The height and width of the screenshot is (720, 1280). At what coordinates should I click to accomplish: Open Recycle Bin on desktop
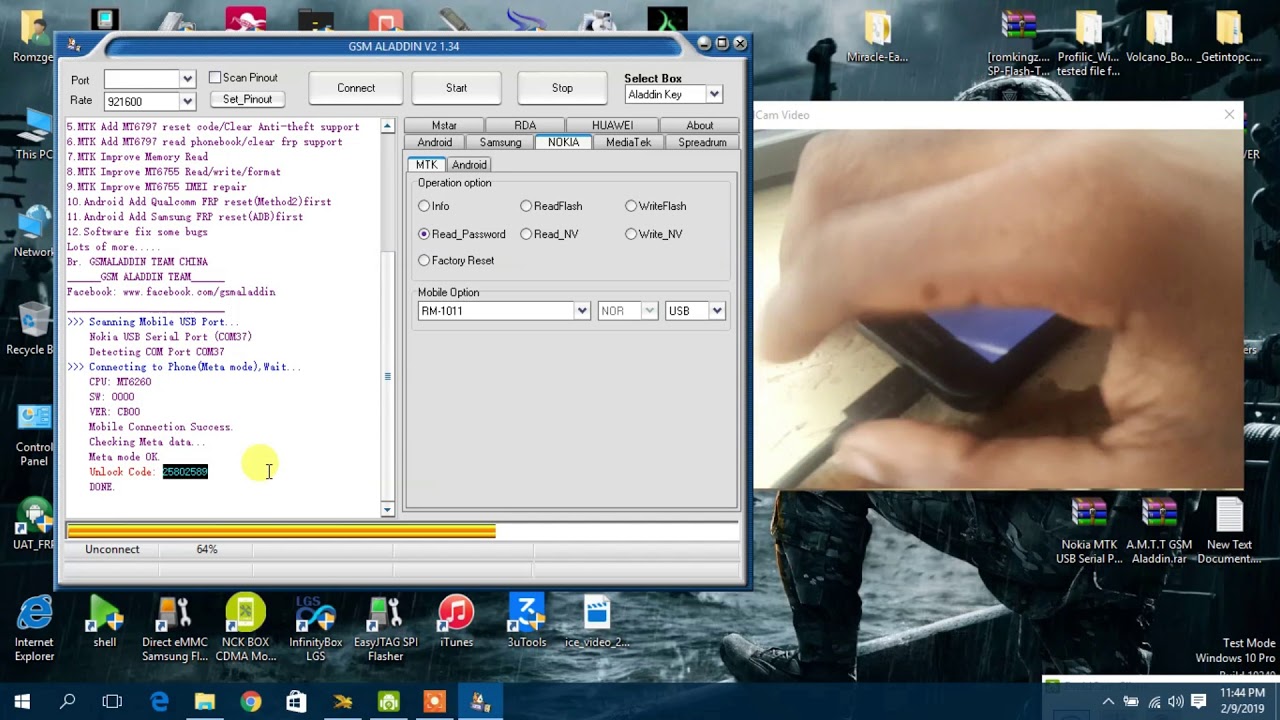[32, 328]
